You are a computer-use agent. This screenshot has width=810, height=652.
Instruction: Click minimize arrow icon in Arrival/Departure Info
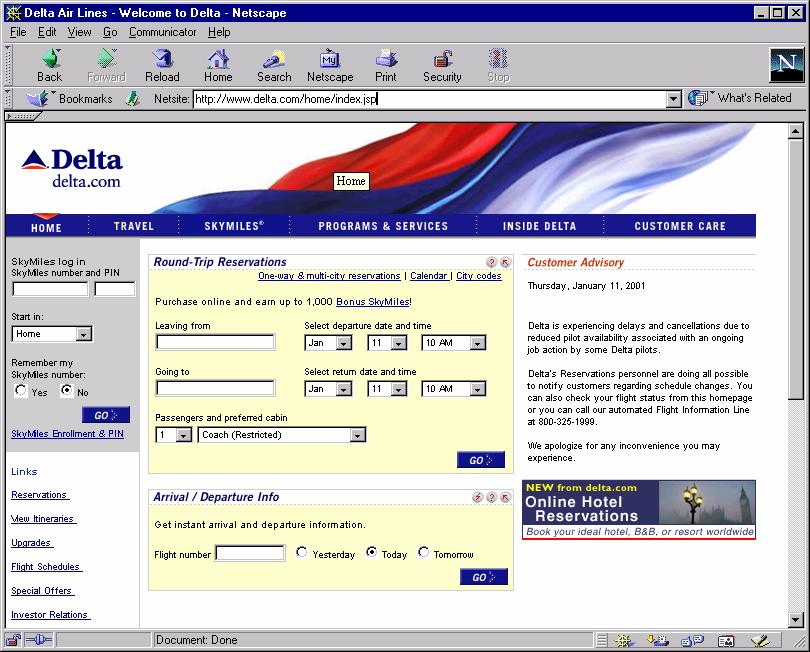505,497
